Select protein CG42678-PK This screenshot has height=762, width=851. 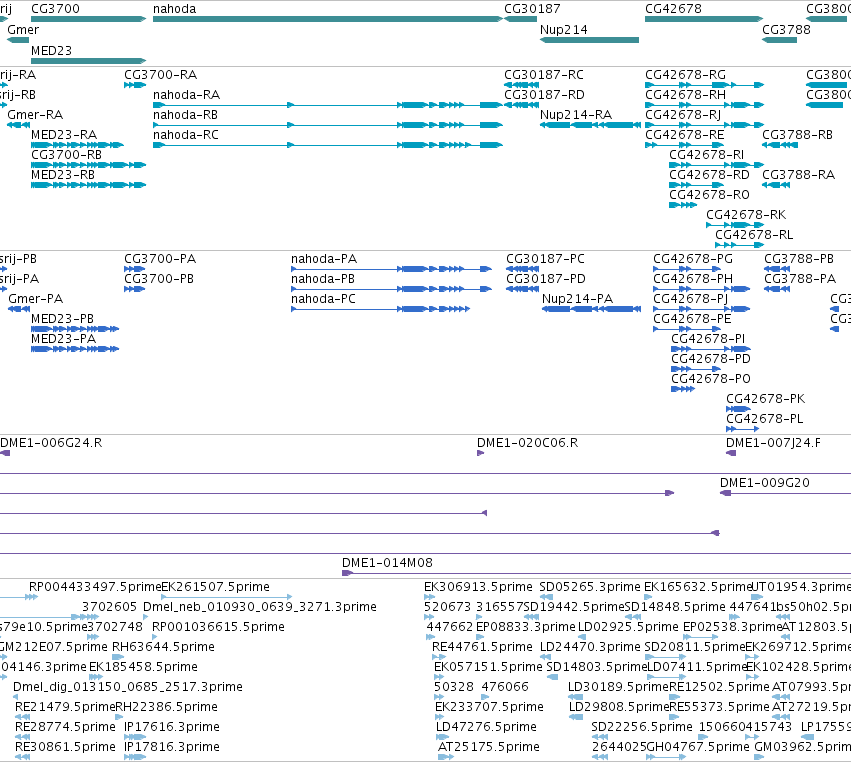(739, 409)
